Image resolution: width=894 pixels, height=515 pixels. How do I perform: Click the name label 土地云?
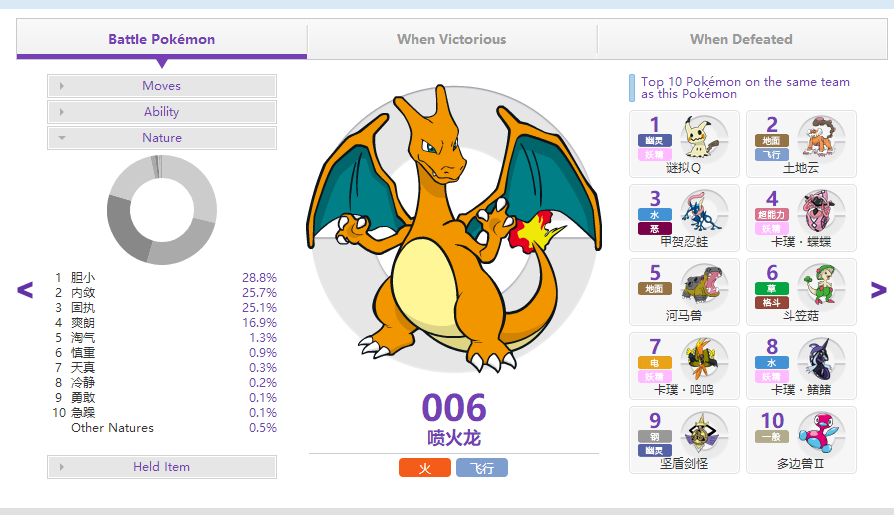(x=801, y=168)
